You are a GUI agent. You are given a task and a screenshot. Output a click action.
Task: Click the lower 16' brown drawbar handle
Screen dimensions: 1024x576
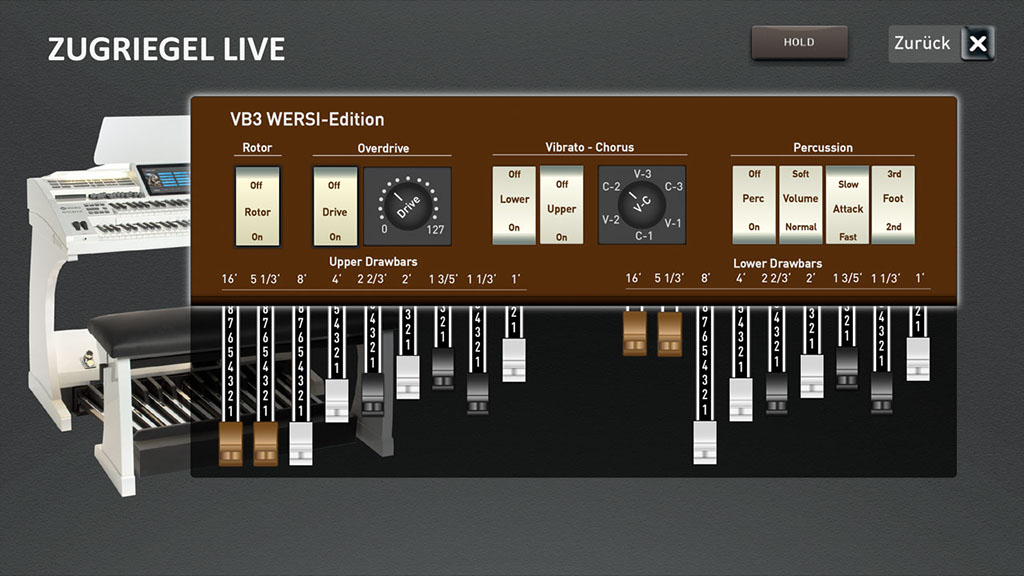coord(634,333)
